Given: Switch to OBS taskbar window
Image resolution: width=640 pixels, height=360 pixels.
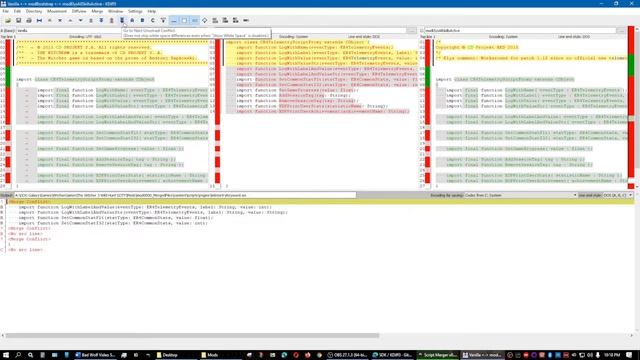Looking at the screenshot, I should pyautogui.click(x=347, y=355).
